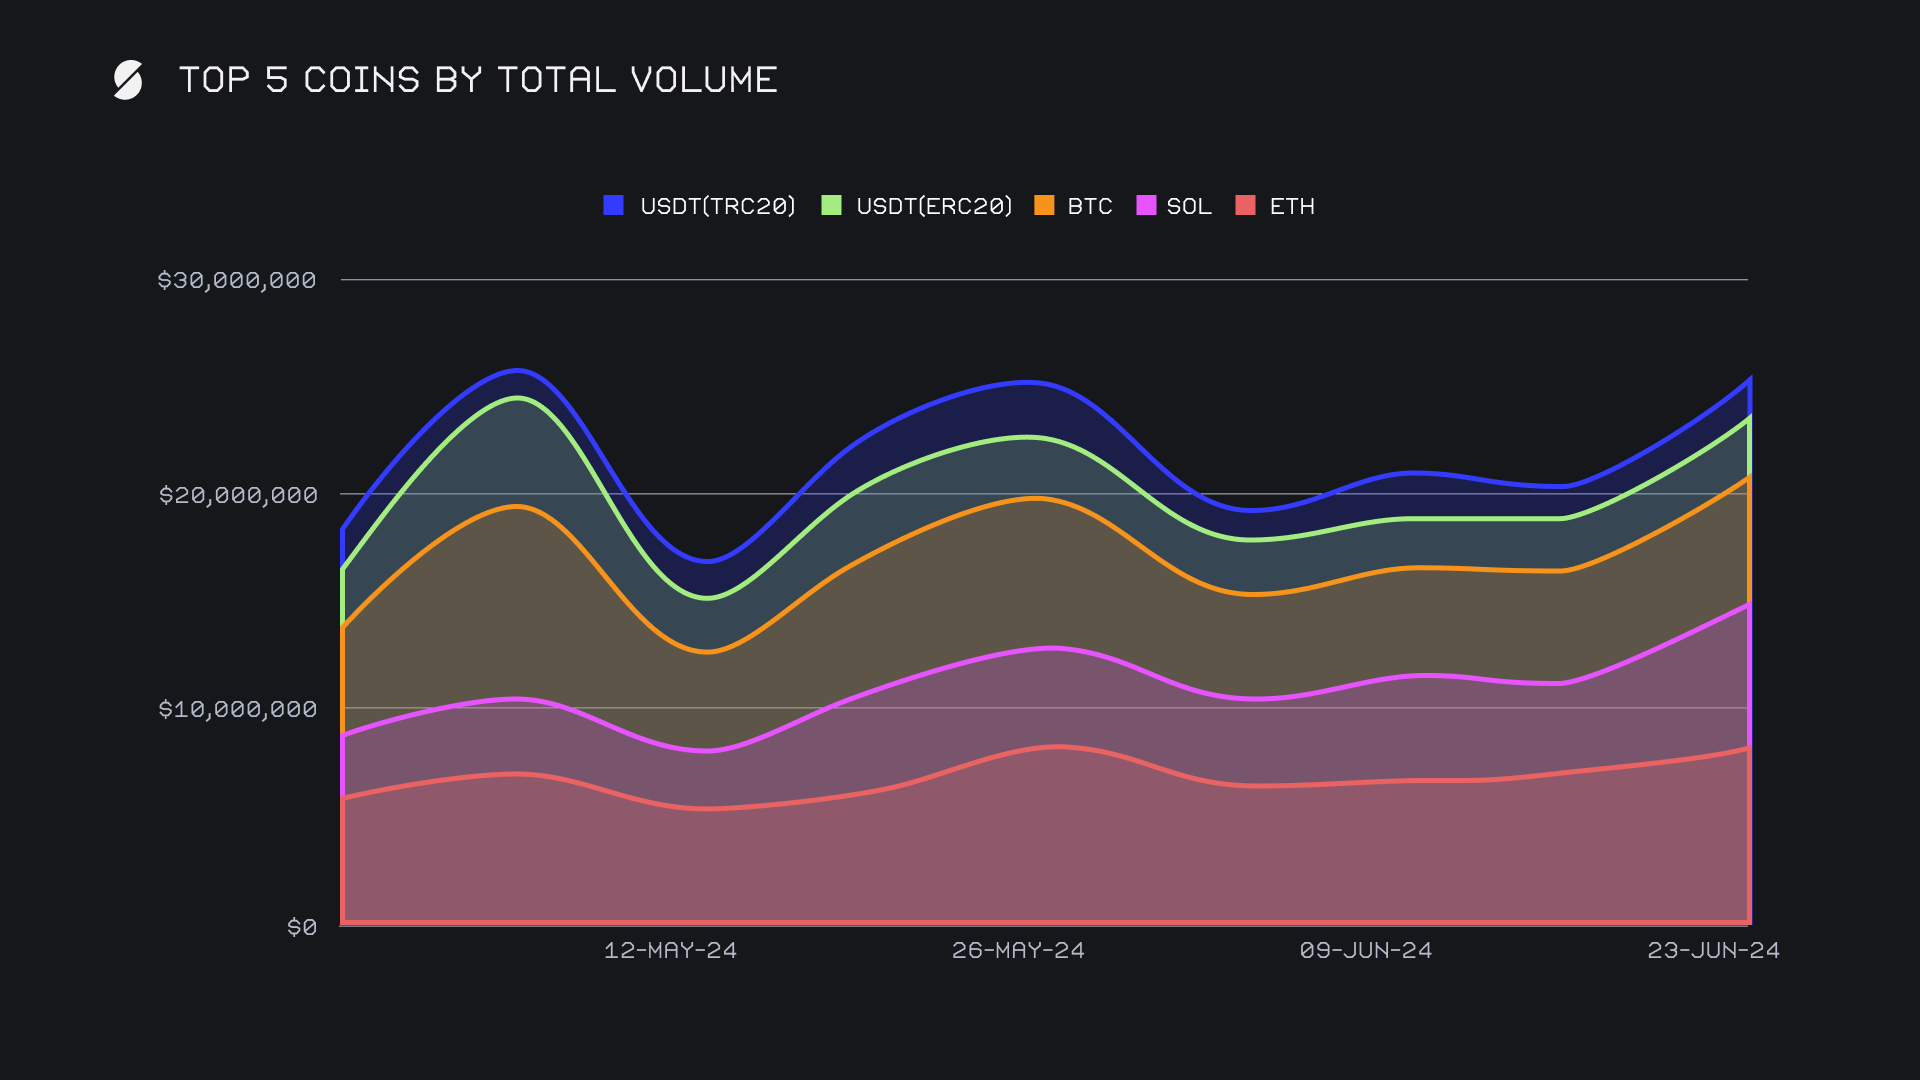Click the logo icon beside the title
Image resolution: width=1920 pixels, height=1080 pixels.
click(x=128, y=80)
